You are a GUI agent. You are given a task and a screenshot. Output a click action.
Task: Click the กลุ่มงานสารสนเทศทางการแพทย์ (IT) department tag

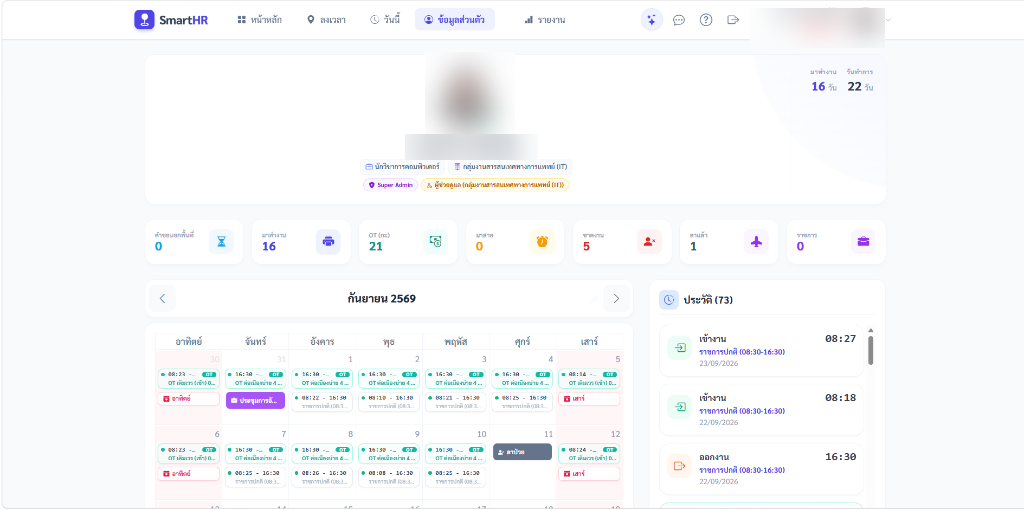point(511,167)
